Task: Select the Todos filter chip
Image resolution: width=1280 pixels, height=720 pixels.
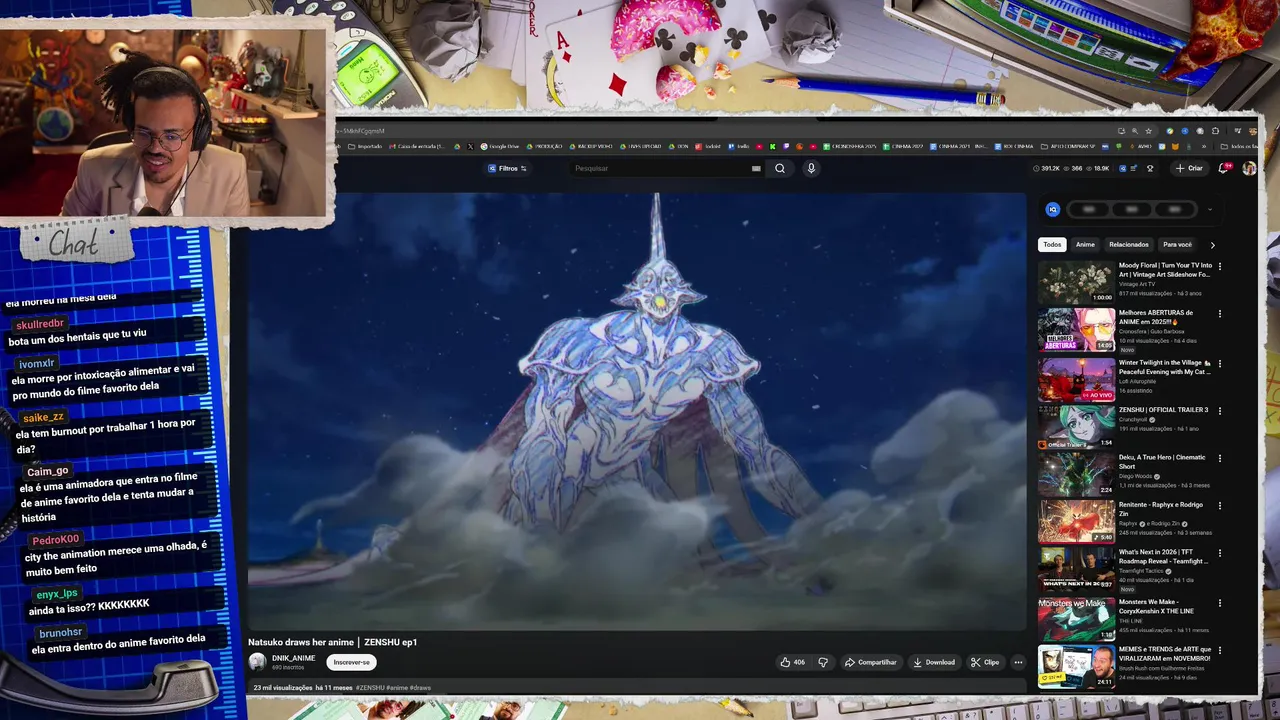Action: 1052,244
